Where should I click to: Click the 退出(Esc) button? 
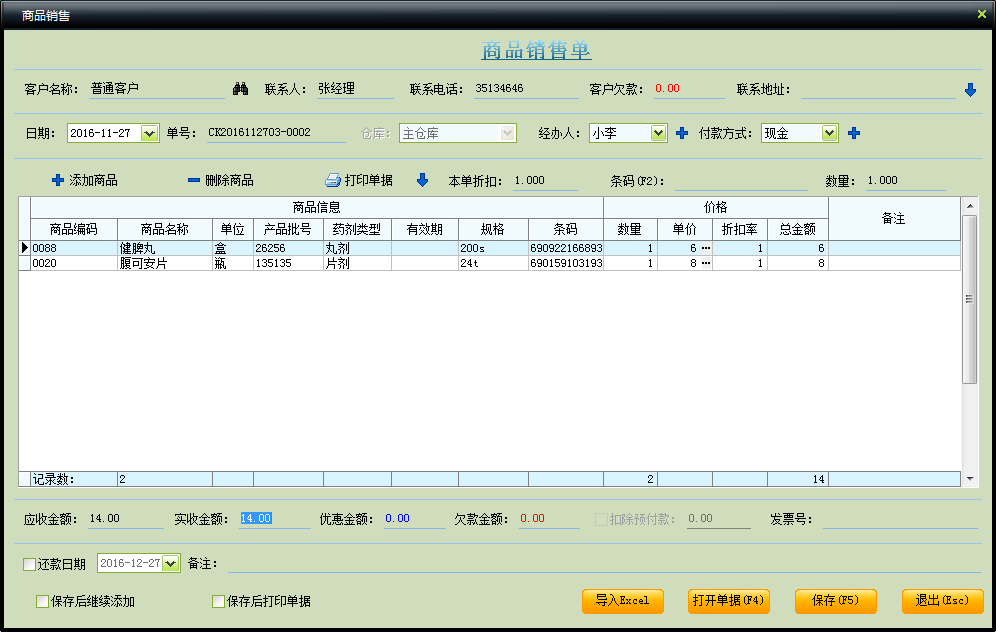(943, 601)
